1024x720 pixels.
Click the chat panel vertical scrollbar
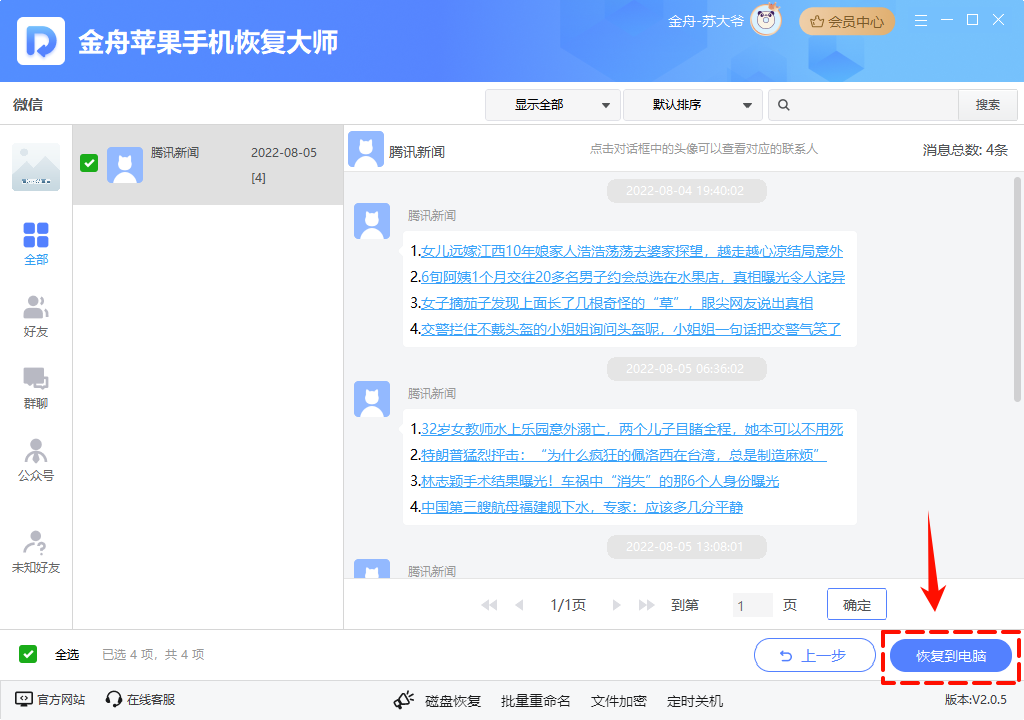point(1017,289)
